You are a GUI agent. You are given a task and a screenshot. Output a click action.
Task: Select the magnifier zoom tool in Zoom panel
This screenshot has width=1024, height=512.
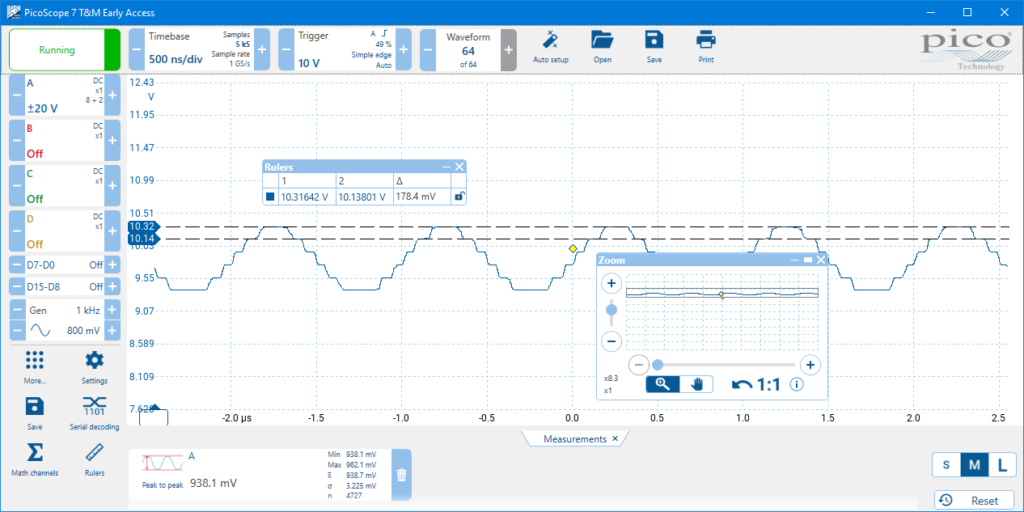pyautogui.click(x=663, y=384)
